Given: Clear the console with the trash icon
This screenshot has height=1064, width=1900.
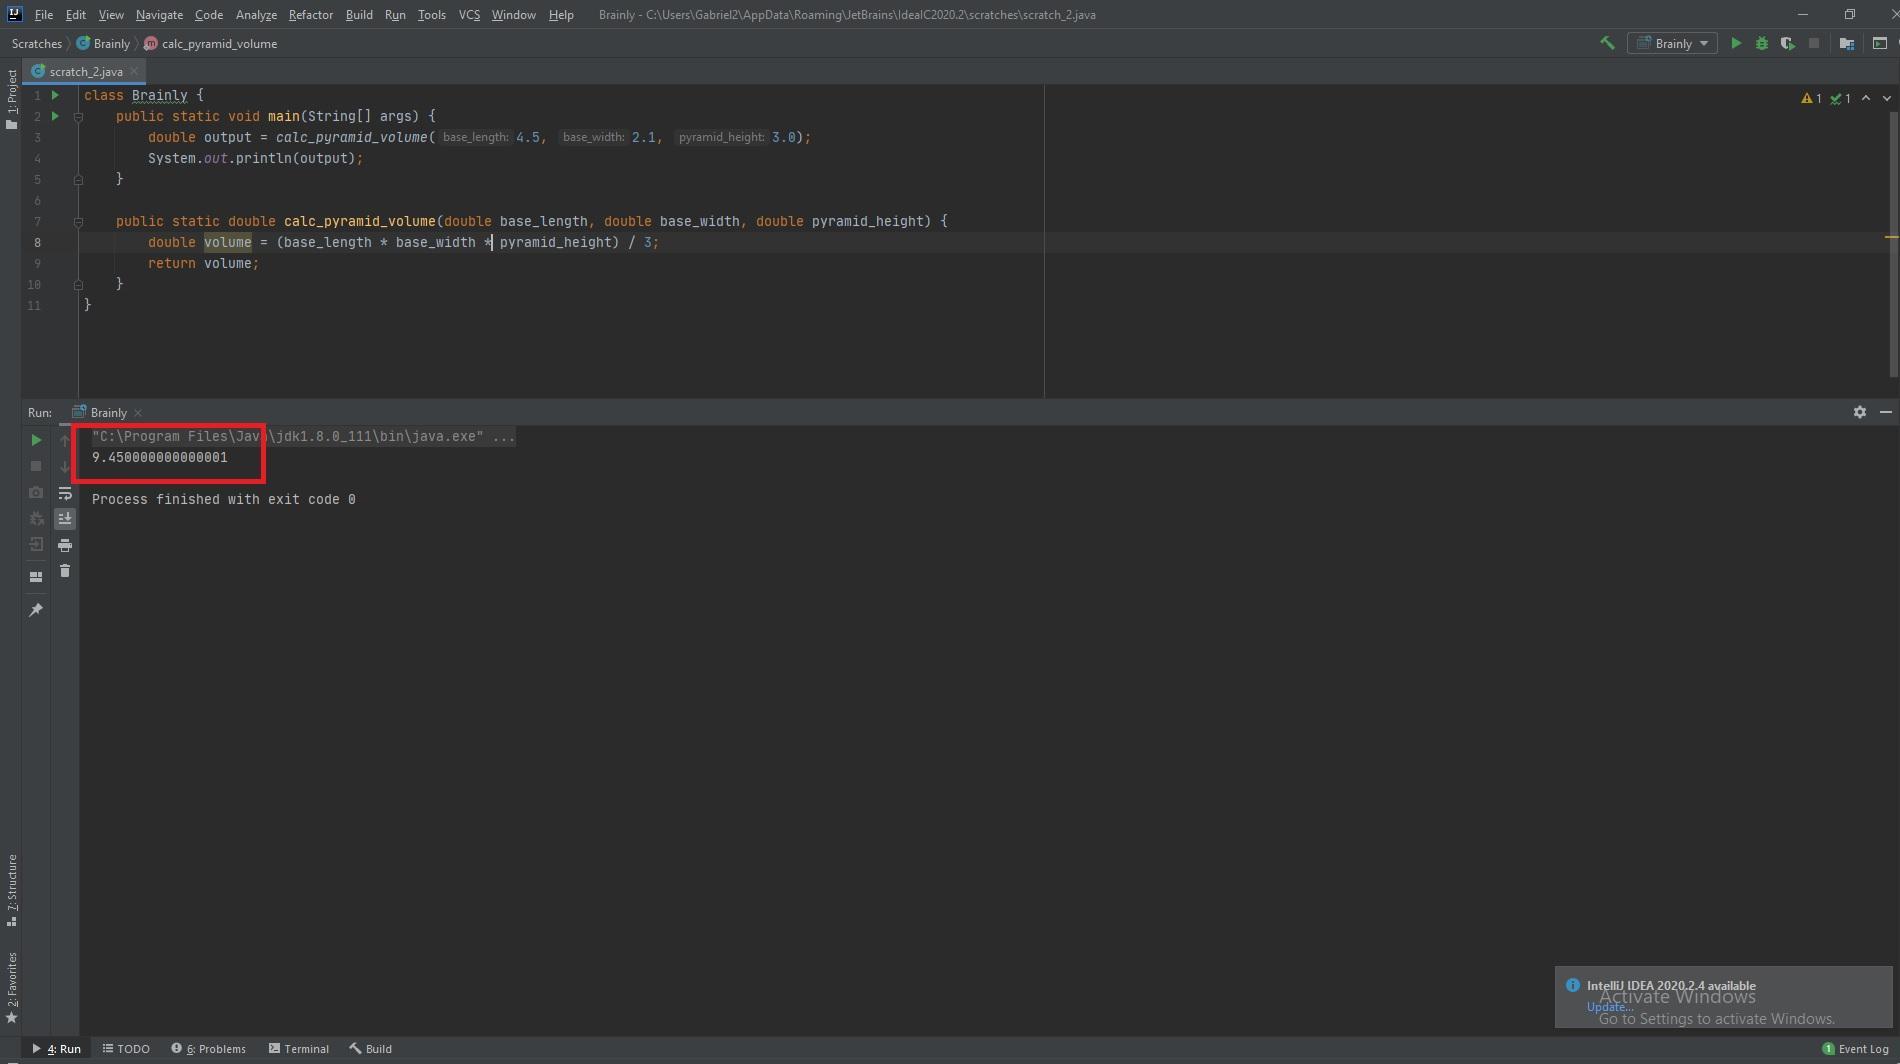Looking at the screenshot, I should tap(65, 571).
